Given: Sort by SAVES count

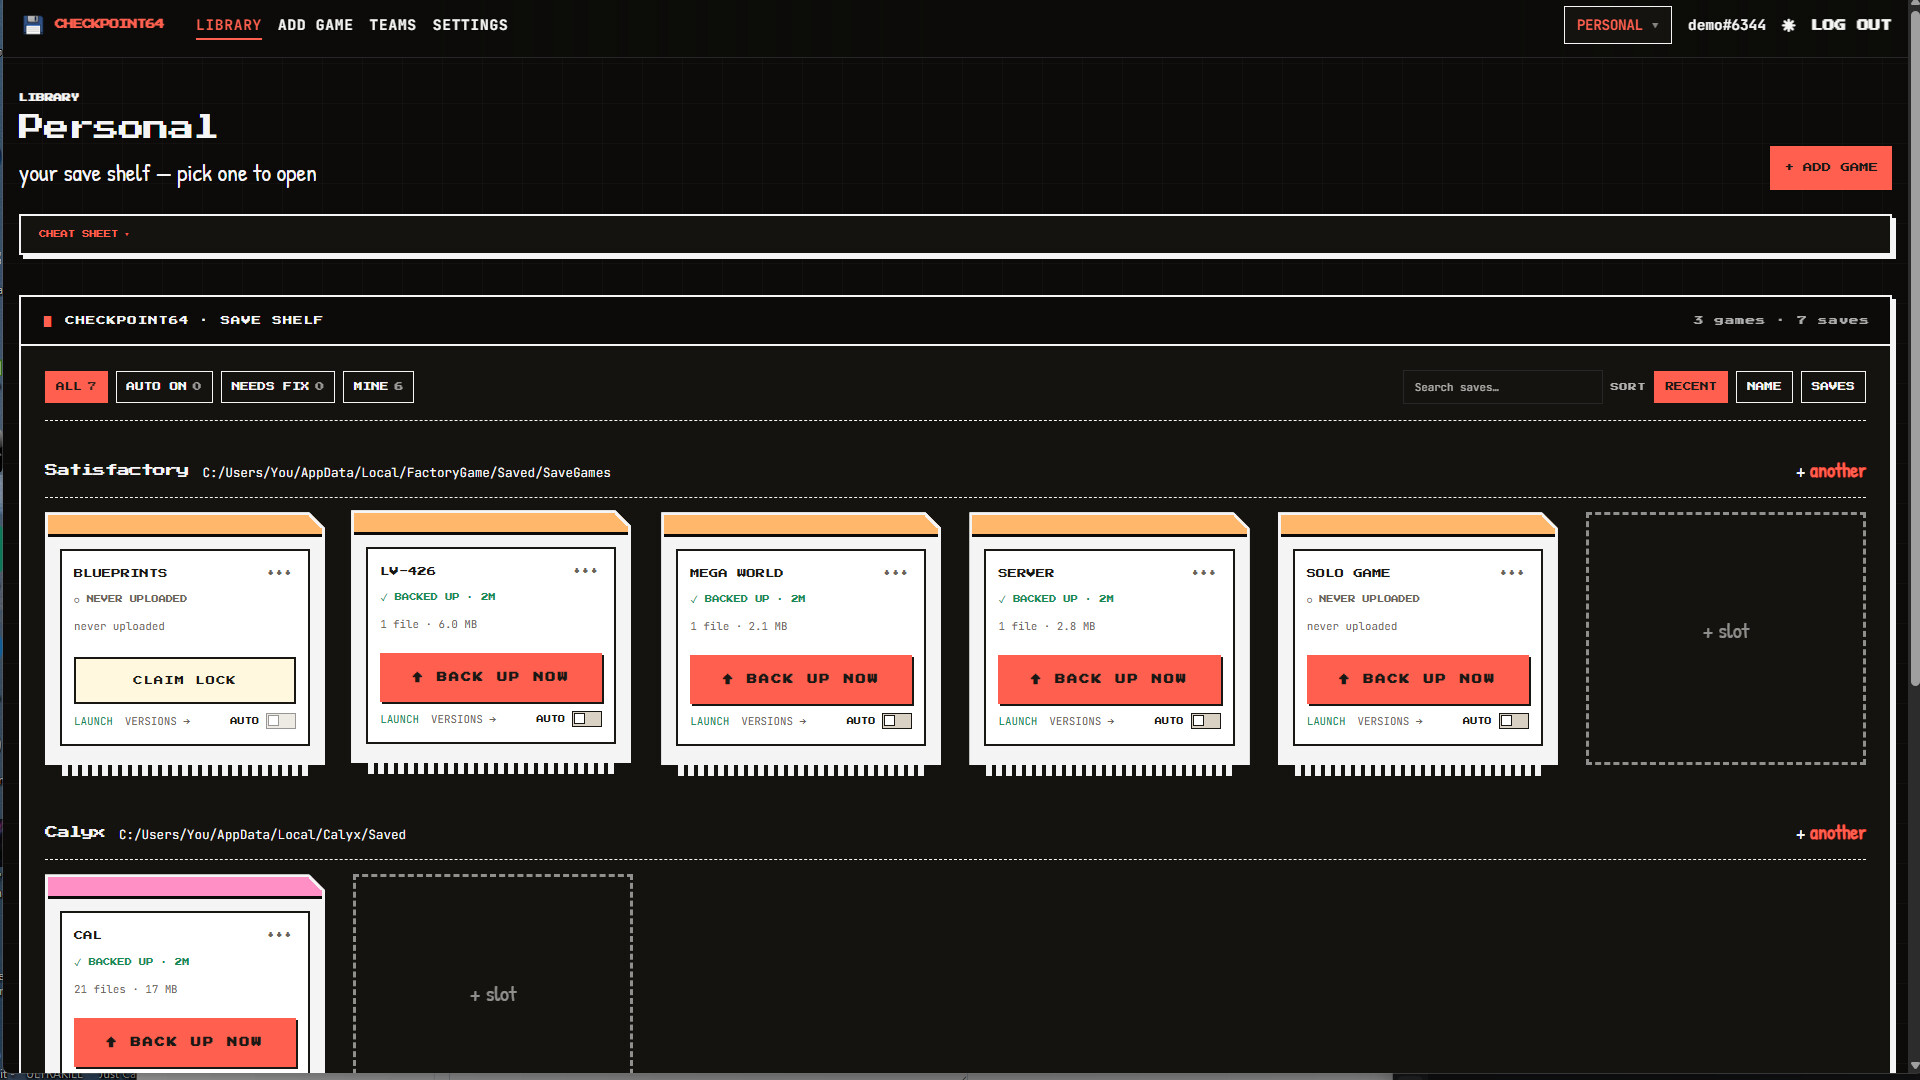Looking at the screenshot, I should (x=1832, y=387).
